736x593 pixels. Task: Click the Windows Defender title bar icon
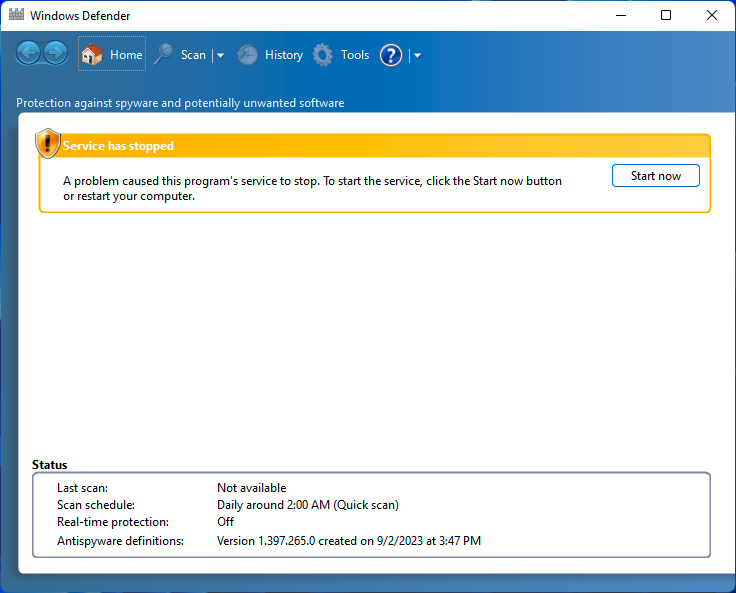point(16,15)
